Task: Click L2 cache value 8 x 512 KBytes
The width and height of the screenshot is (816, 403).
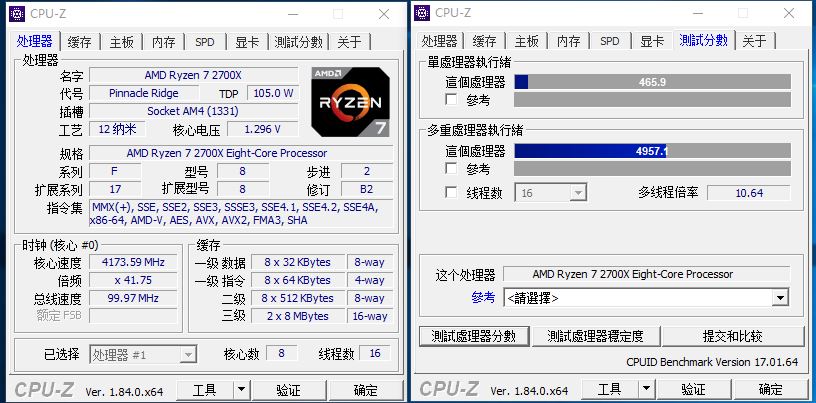Action: pos(297,298)
